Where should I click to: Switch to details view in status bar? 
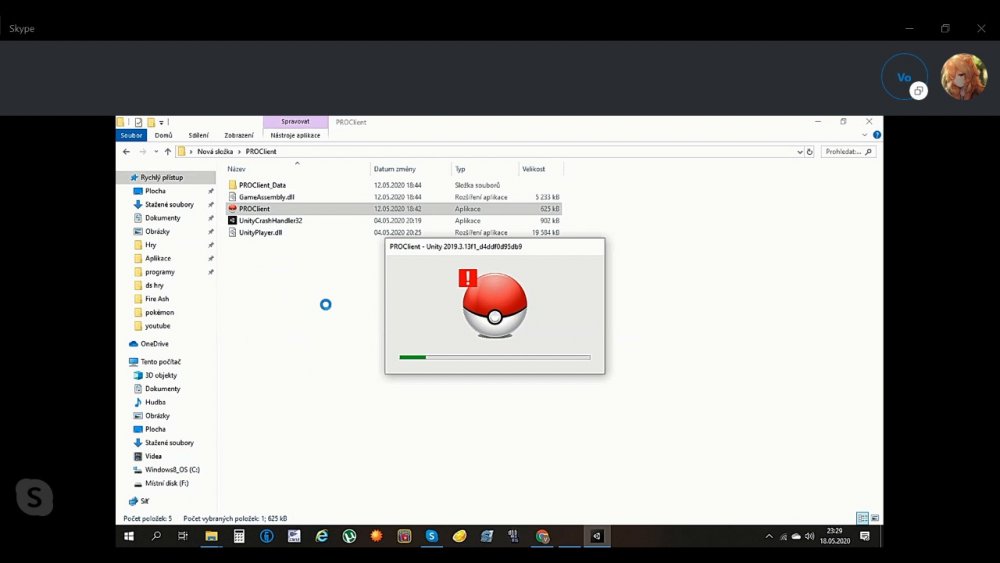coord(864,518)
